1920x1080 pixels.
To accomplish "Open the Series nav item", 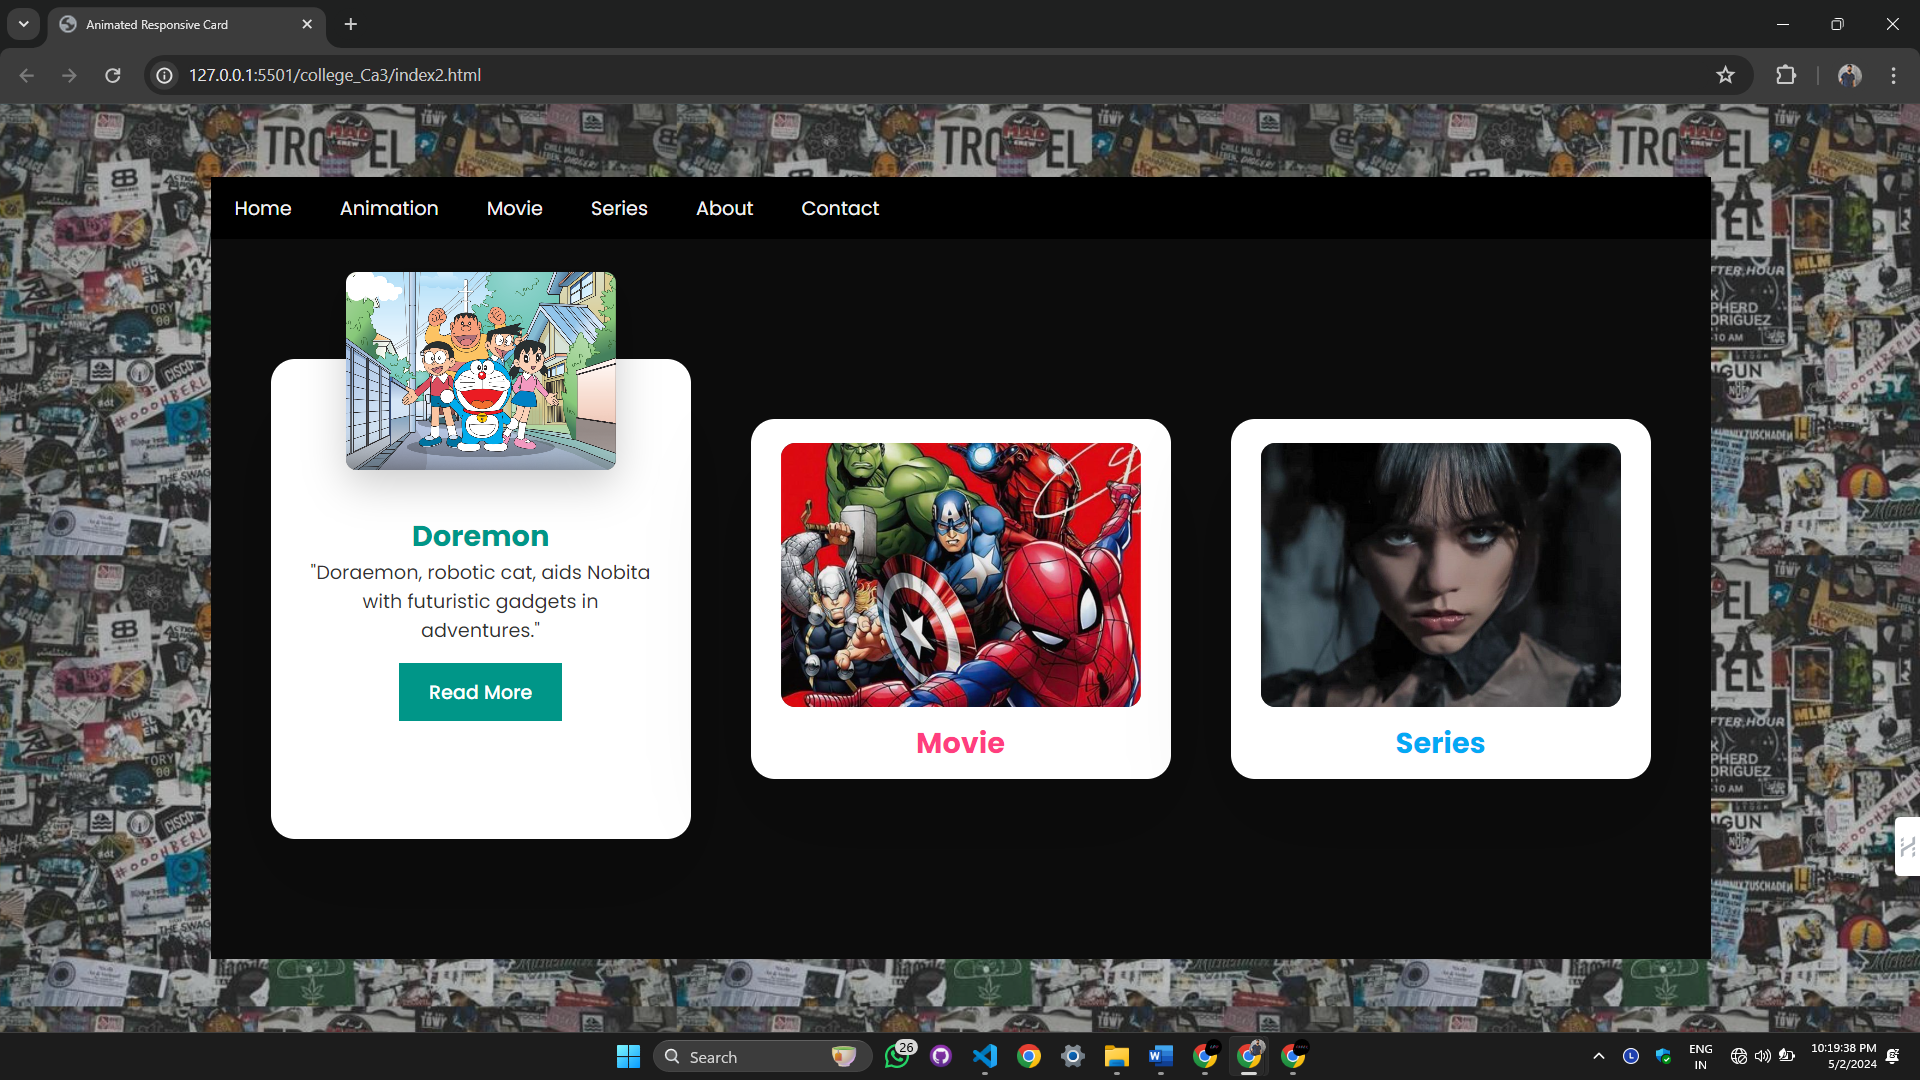I will point(619,208).
